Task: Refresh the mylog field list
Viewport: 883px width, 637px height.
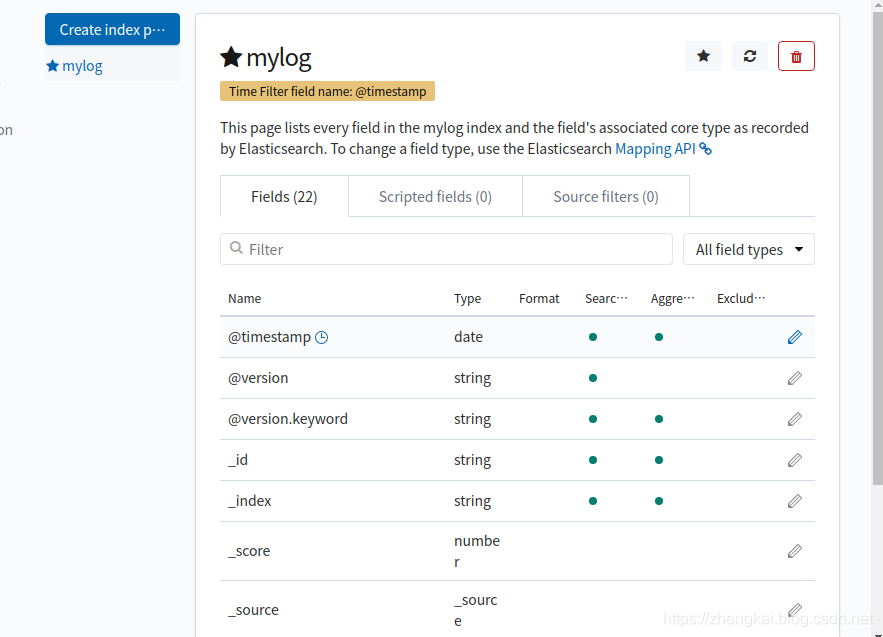Action: 750,56
